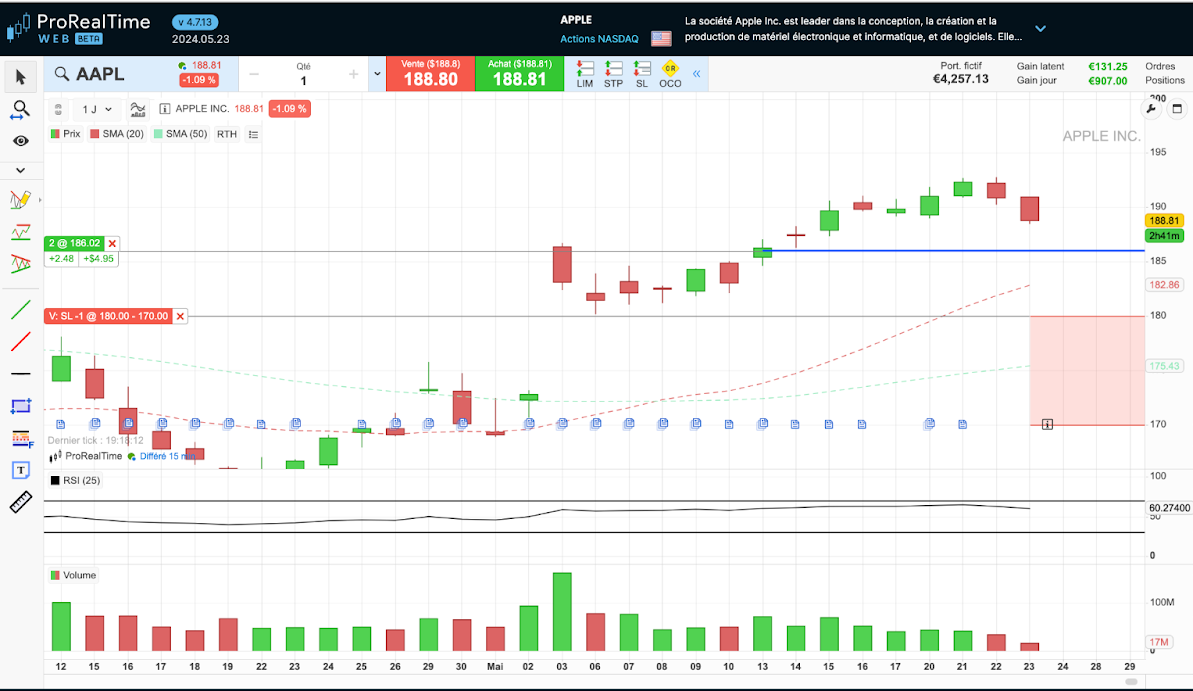Click the Actions NASDAQ link

[600, 39]
